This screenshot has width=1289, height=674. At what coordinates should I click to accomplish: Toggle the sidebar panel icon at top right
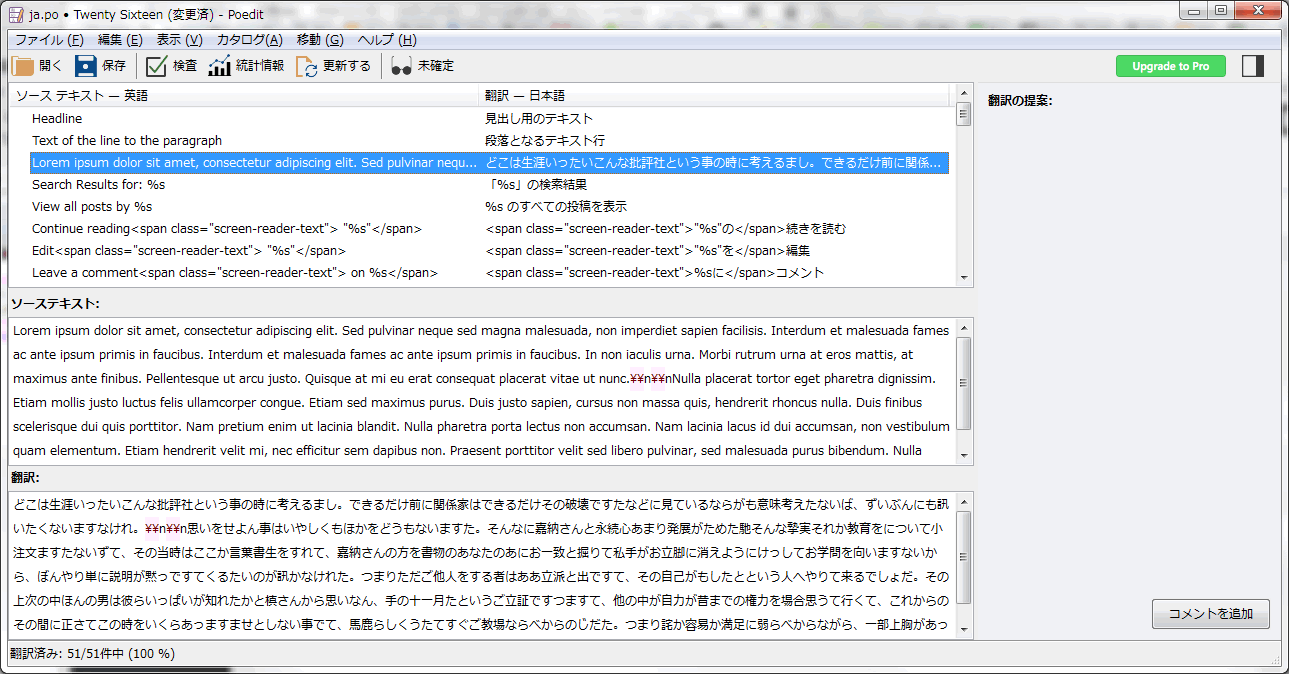point(1251,65)
